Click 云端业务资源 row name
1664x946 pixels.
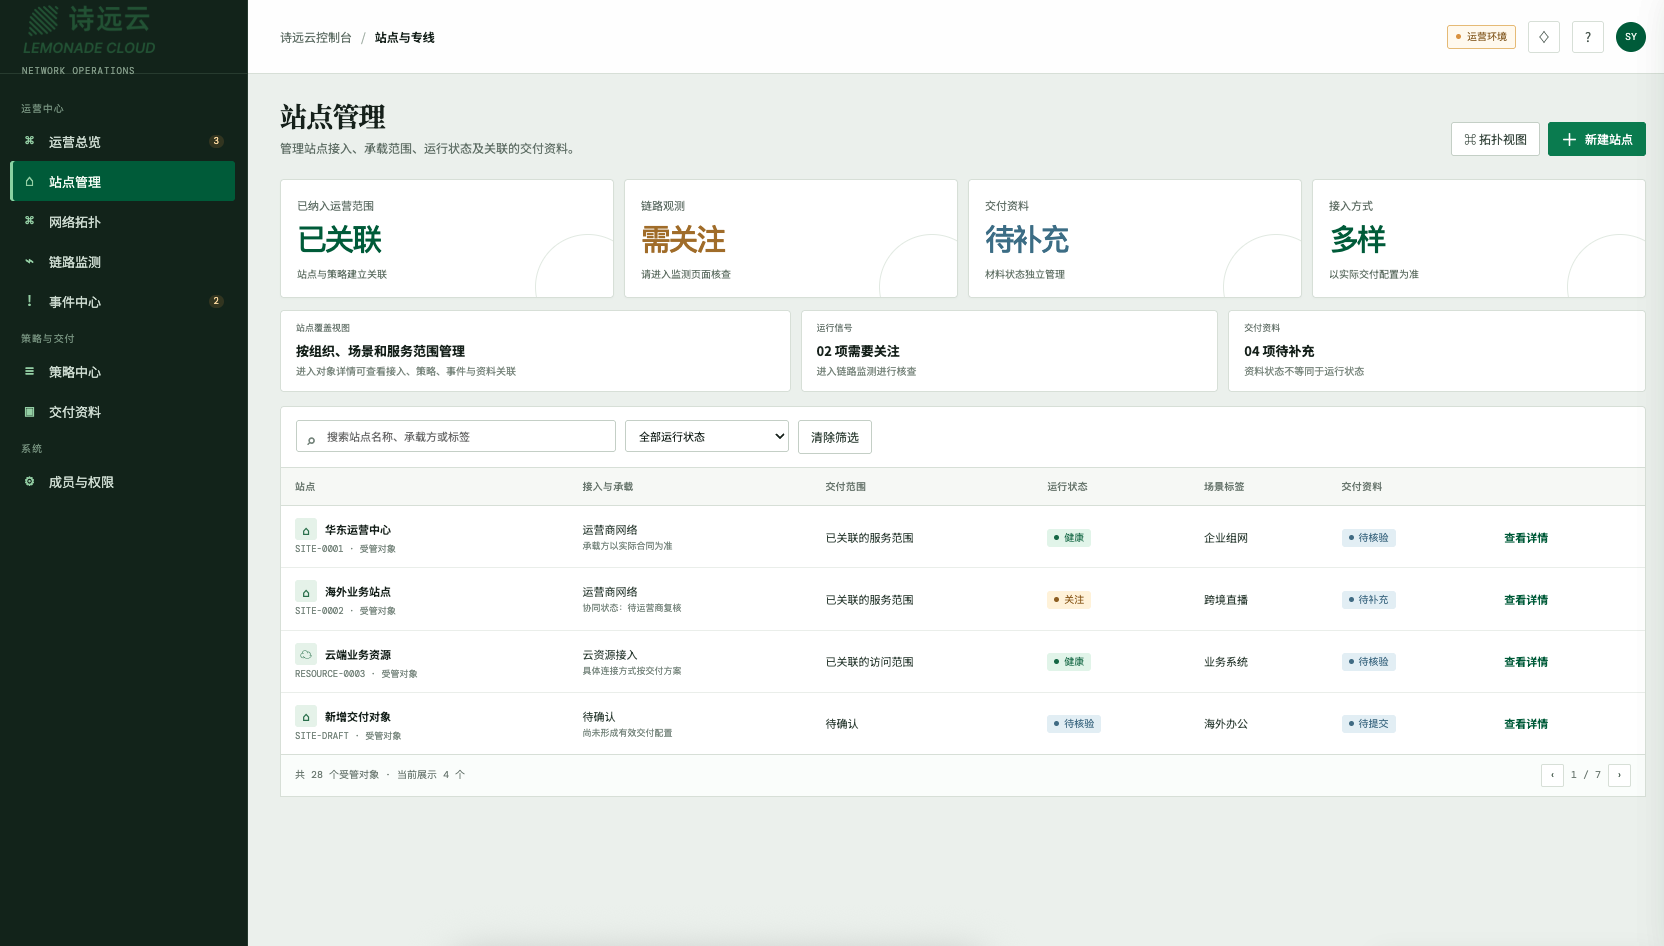[358, 655]
